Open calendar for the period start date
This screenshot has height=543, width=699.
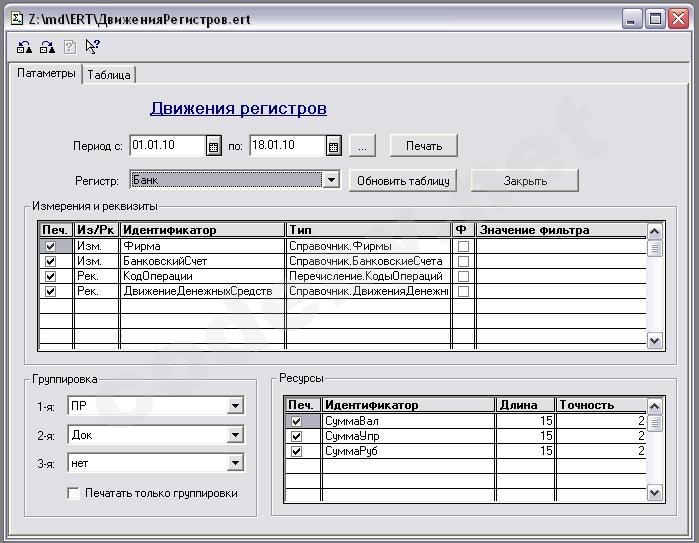(213, 146)
